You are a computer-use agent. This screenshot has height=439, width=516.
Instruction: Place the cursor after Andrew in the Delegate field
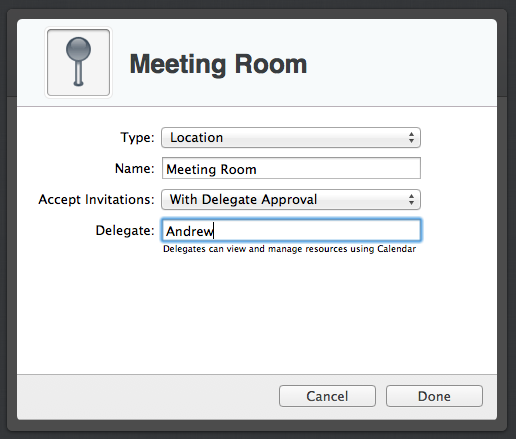pos(214,231)
